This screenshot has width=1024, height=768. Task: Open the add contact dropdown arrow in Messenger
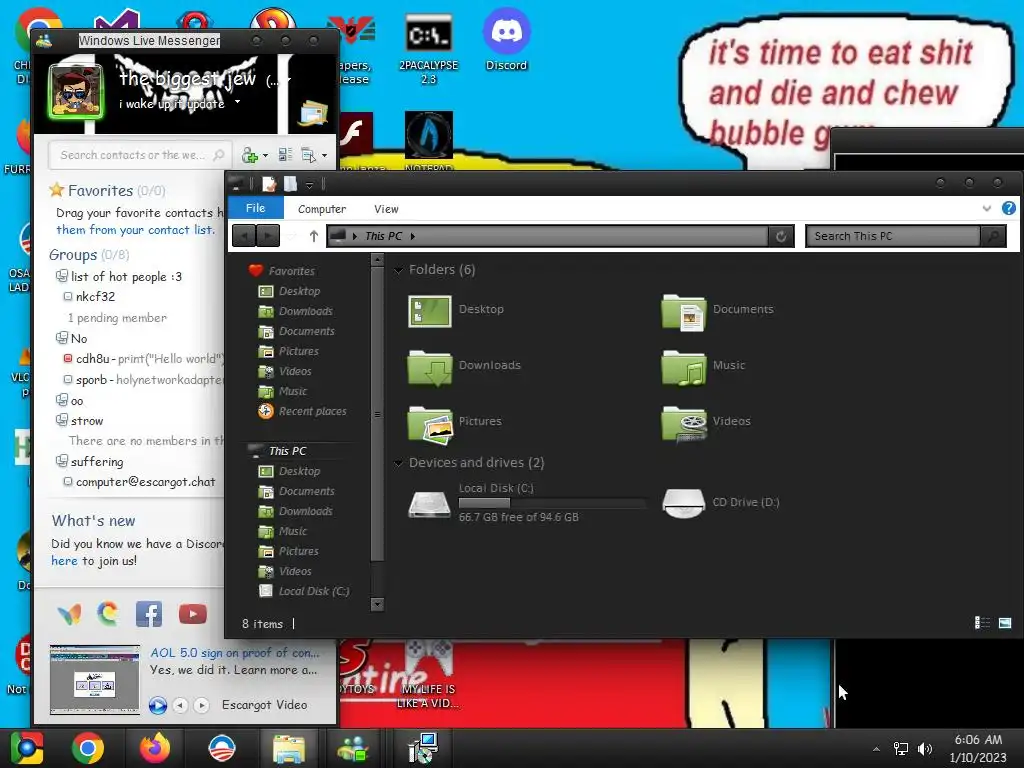point(265,155)
